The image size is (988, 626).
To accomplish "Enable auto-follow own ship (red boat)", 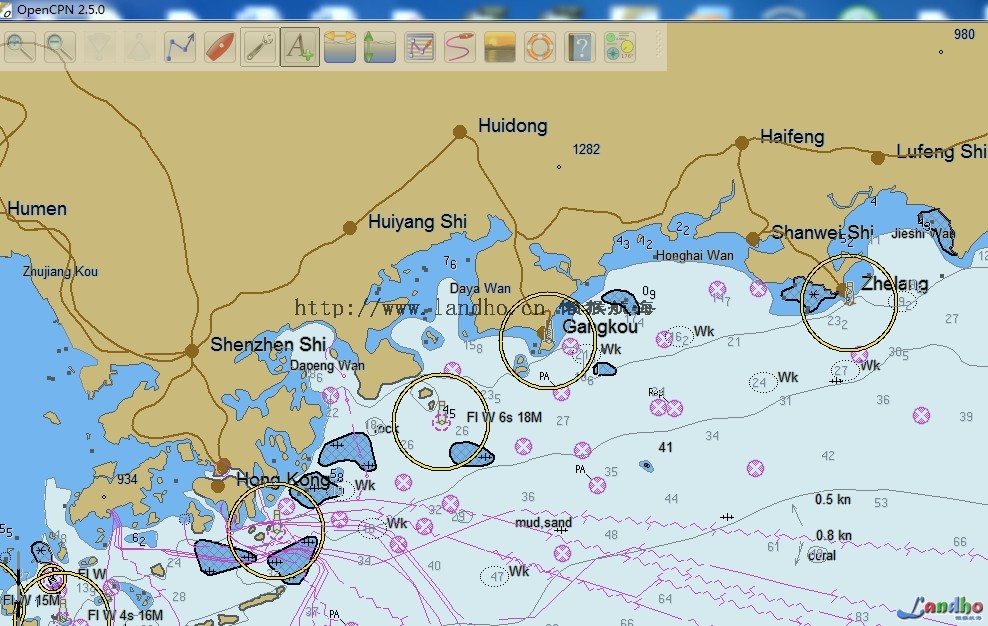I will click(x=220, y=47).
